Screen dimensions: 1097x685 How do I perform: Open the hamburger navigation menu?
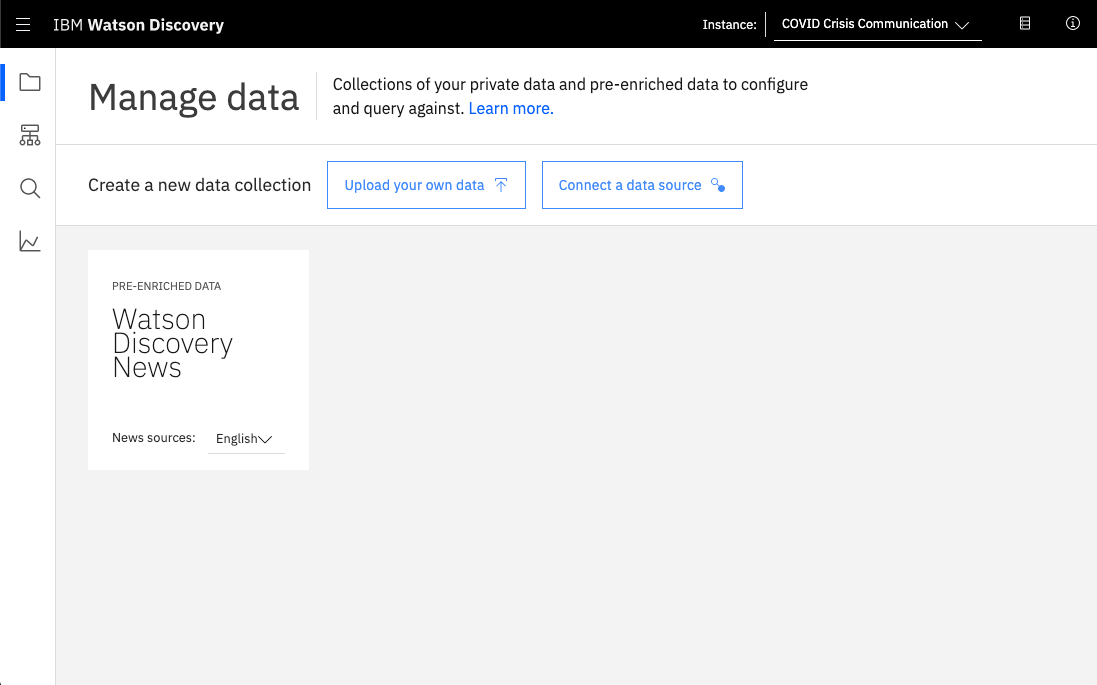click(x=23, y=24)
